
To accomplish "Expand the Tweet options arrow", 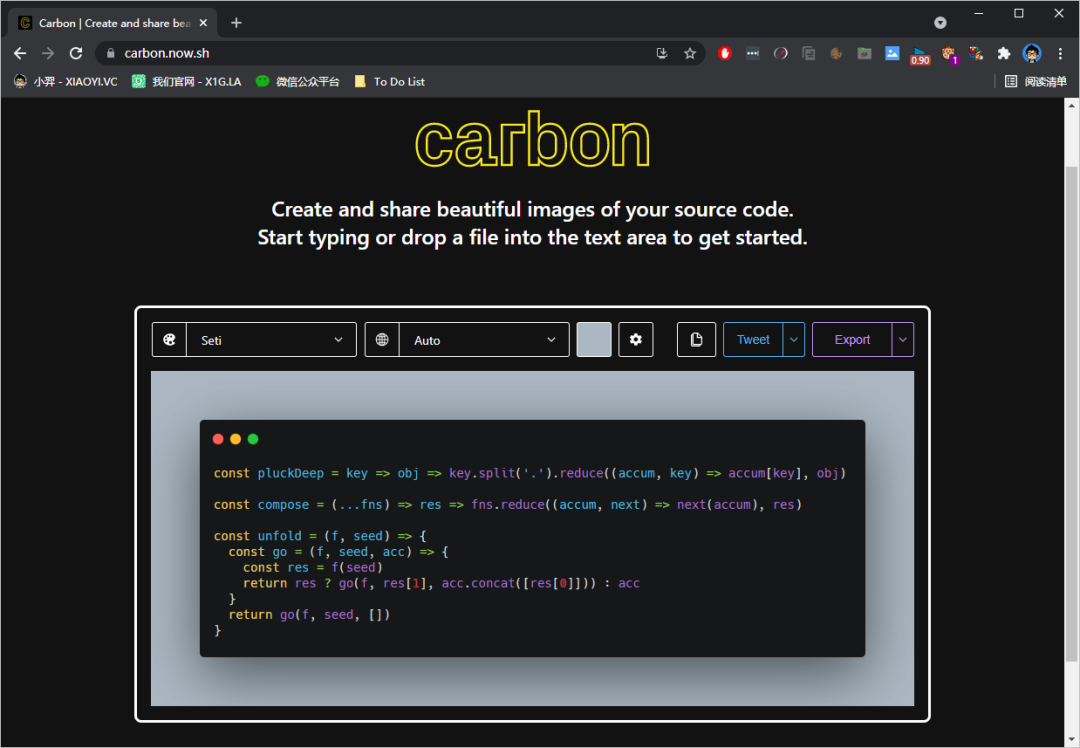I will (x=794, y=340).
